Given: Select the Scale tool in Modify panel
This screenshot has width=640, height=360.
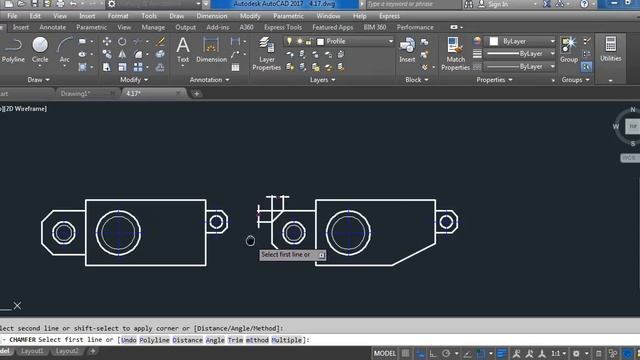Looking at the screenshot, I should pos(122,67).
